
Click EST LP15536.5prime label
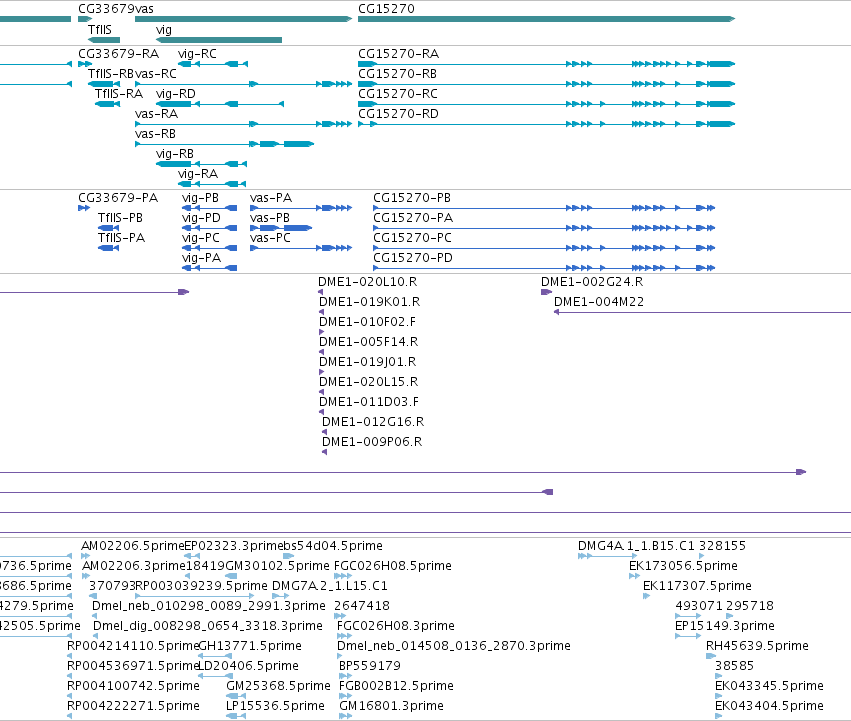click(275, 706)
